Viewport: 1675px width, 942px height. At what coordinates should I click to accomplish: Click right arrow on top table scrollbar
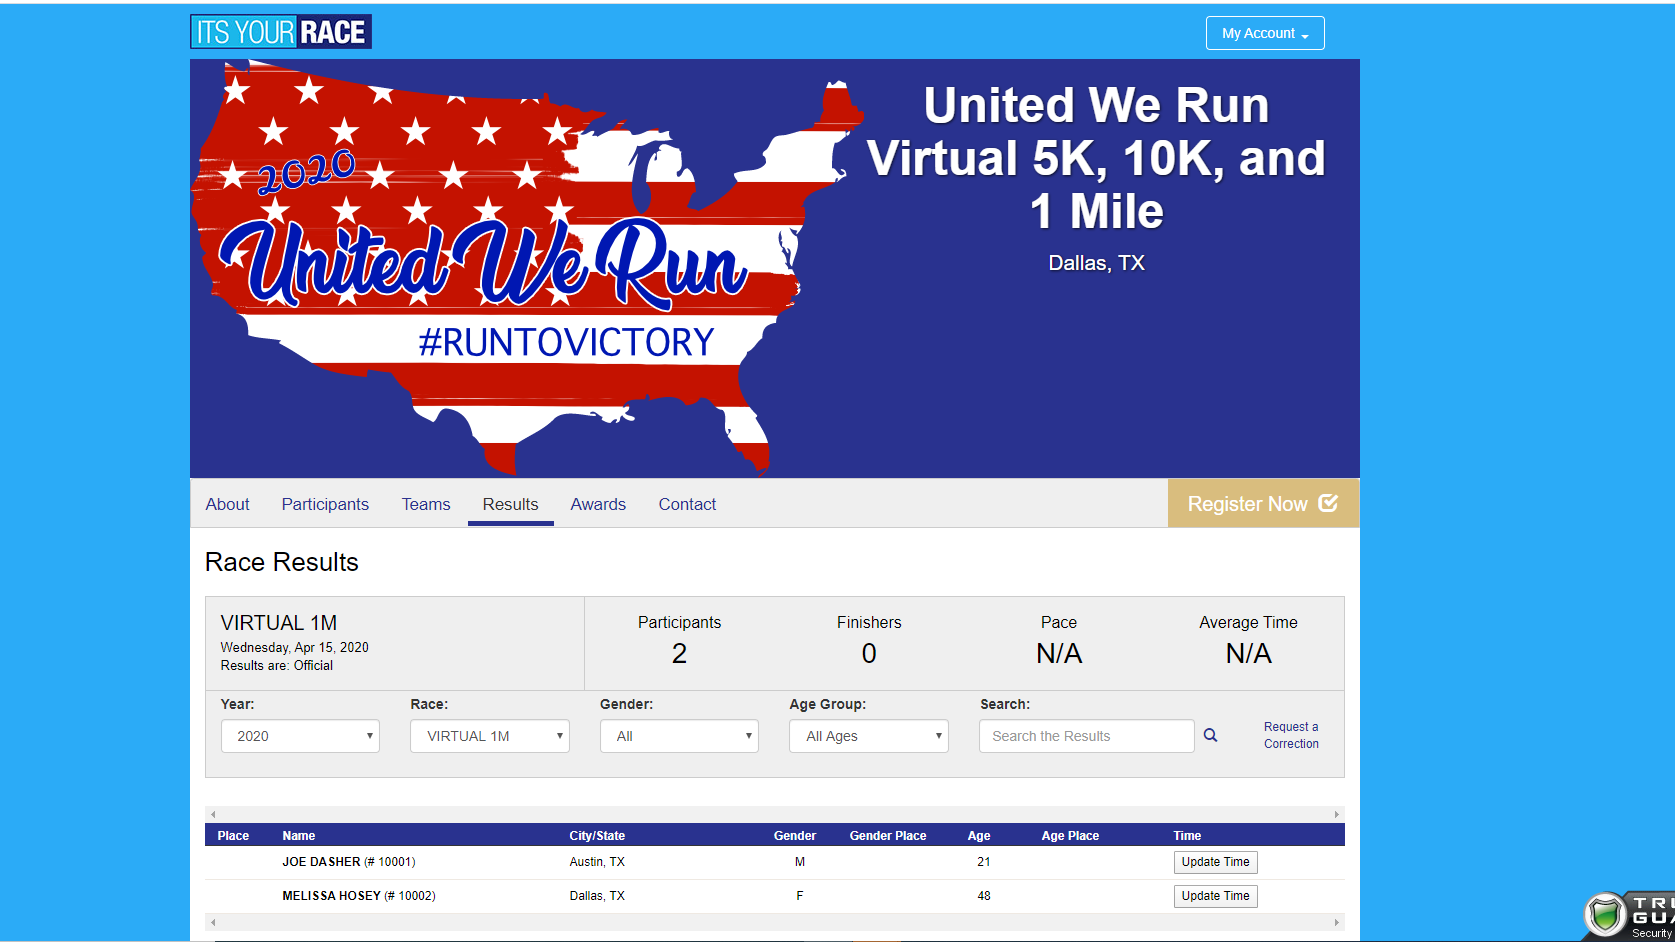pos(1336,815)
